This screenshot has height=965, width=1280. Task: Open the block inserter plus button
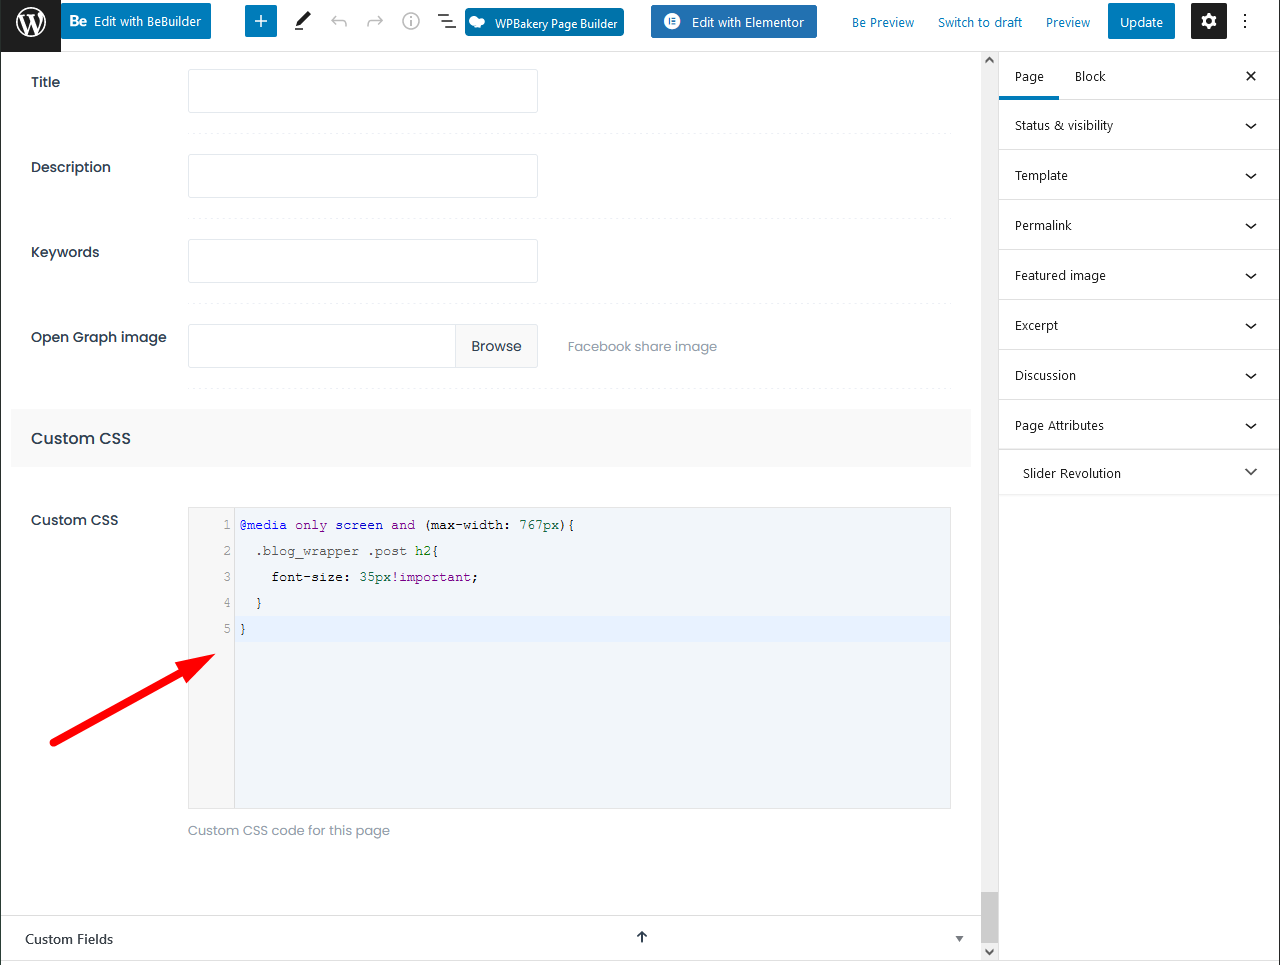point(260,21)
